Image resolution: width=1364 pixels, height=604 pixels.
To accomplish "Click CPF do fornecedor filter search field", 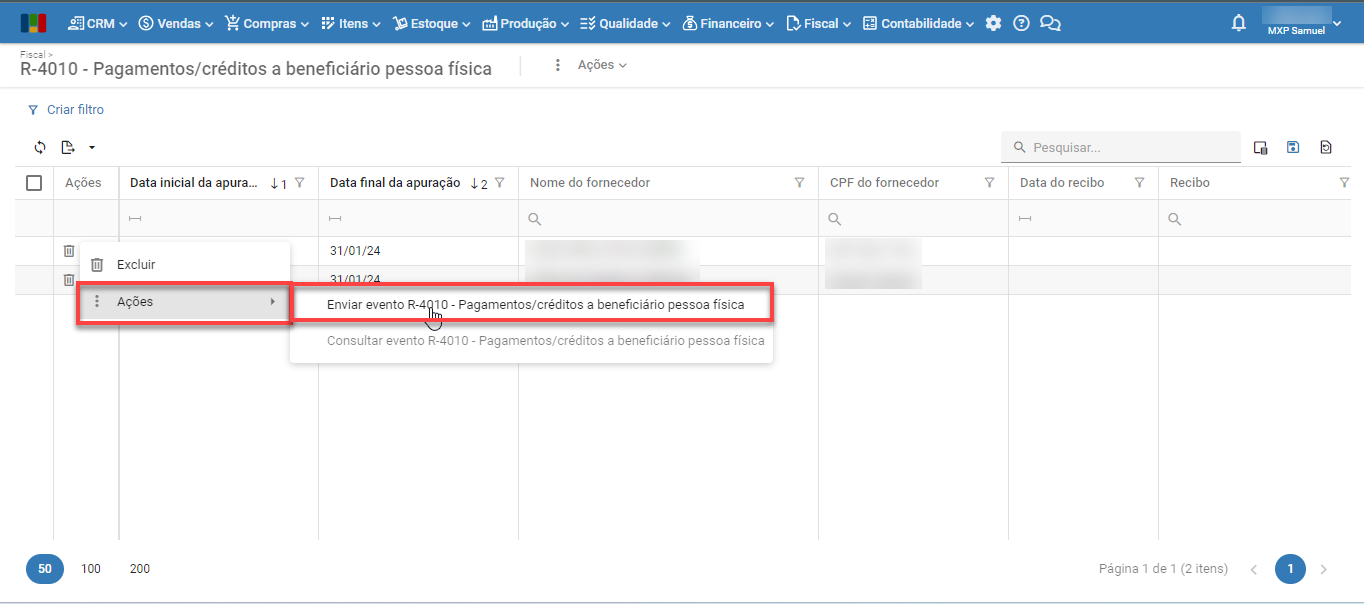I will tap(914, 219).
